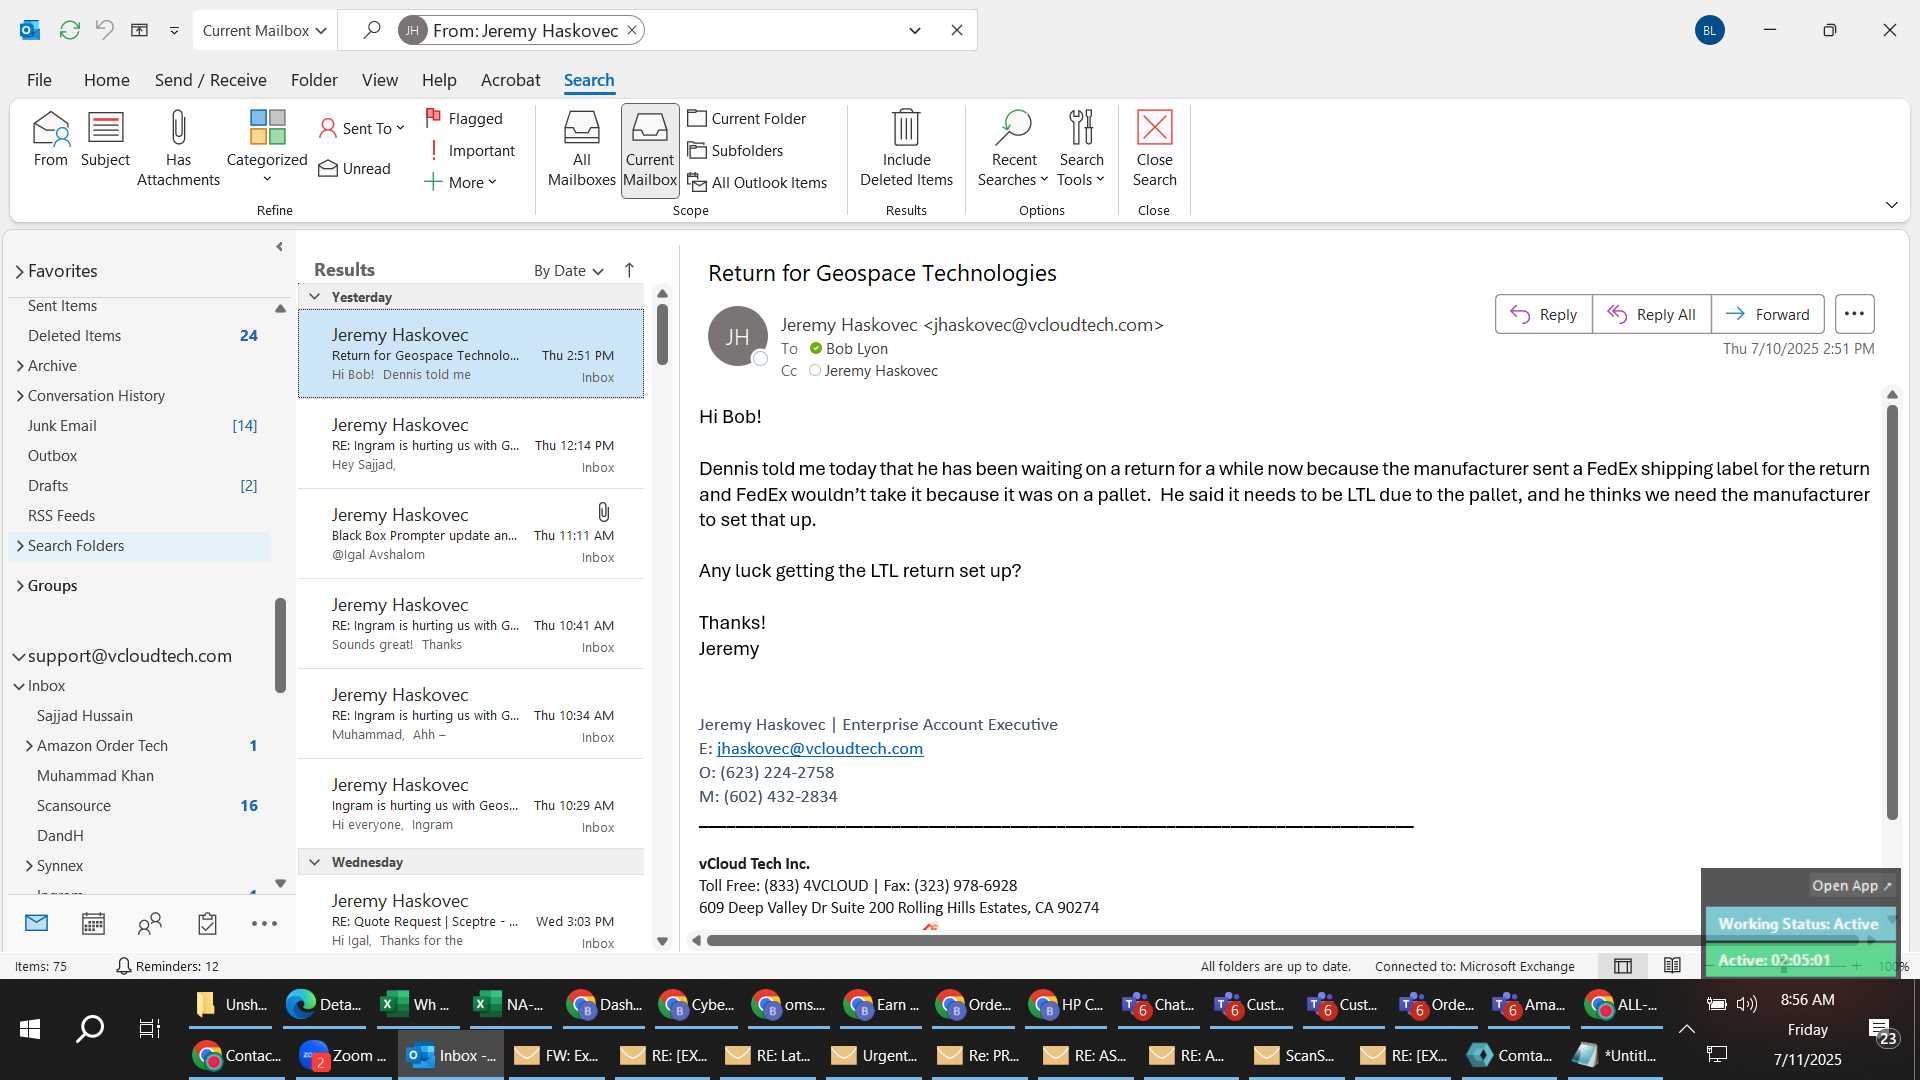The width and height of the screenshot is (1920, 1080).
Task: Collapse the Wednesday results group
Action: point(315,862)
